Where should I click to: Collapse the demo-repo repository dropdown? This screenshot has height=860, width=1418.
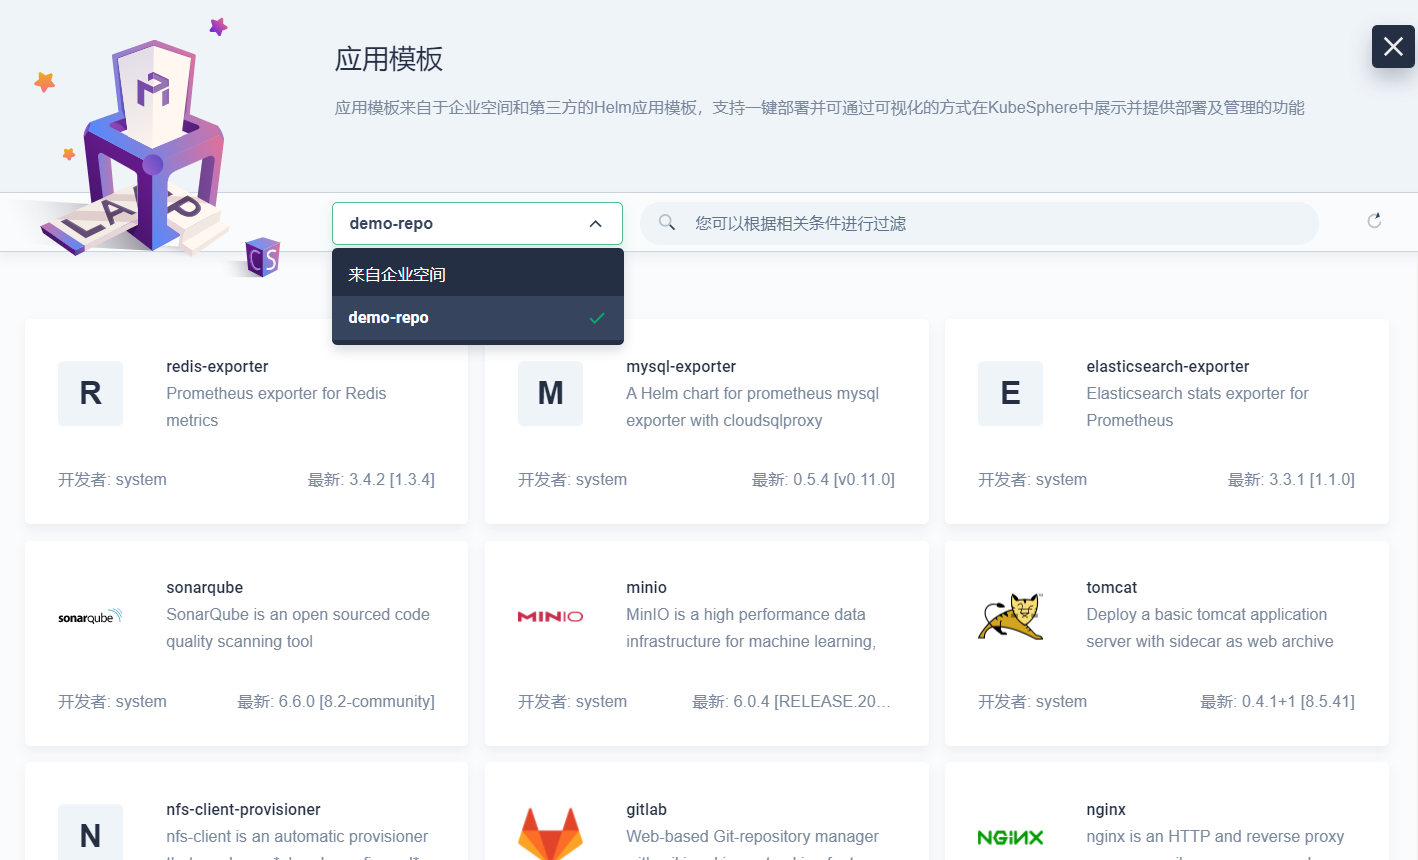(x=594, y=223)
